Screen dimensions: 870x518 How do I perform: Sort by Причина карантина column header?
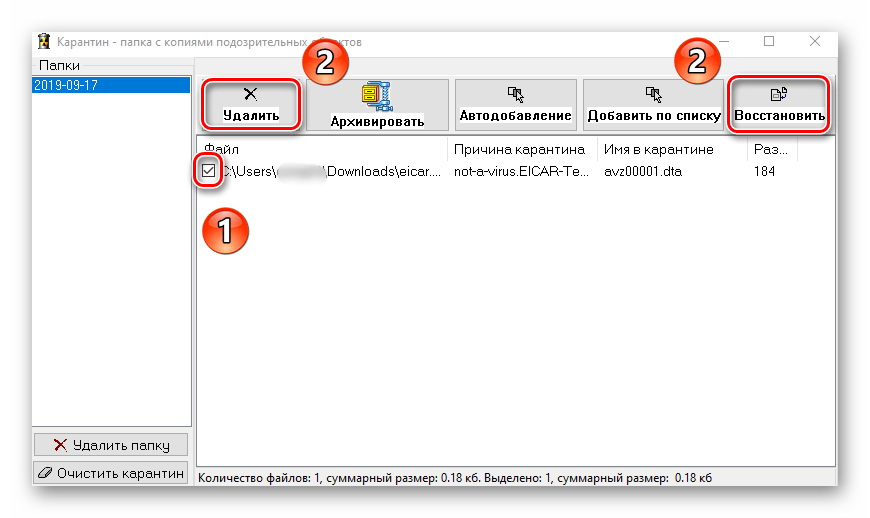point(519,150)
